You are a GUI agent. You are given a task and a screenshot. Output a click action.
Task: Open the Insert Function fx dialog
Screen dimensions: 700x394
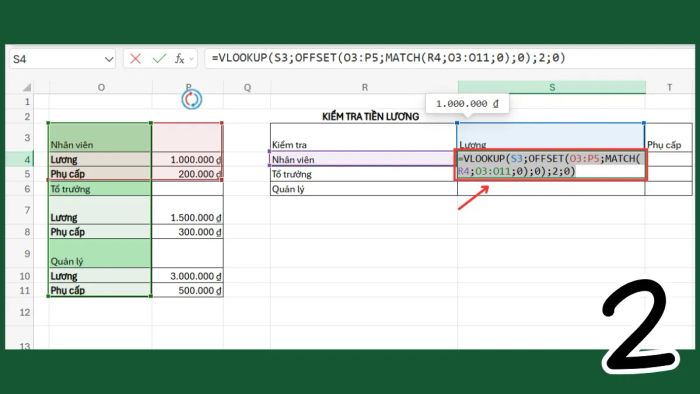click(179, 58)
